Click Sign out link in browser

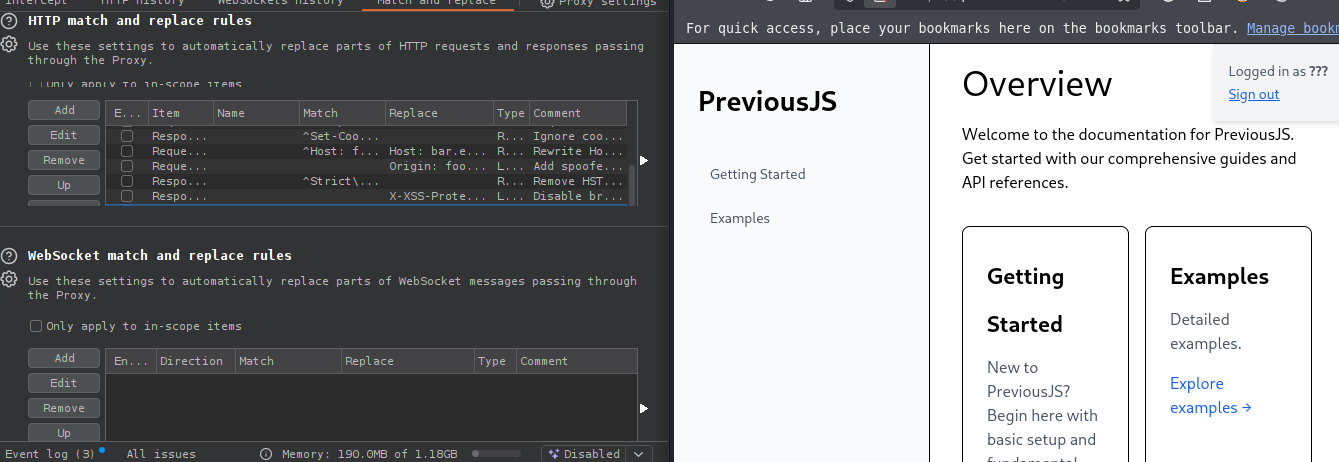click(1254, 94)
